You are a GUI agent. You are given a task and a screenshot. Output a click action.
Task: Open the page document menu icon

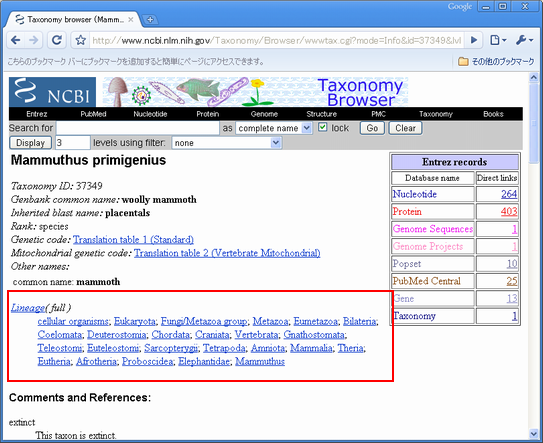pyautogui.click(x=498, y=41)
